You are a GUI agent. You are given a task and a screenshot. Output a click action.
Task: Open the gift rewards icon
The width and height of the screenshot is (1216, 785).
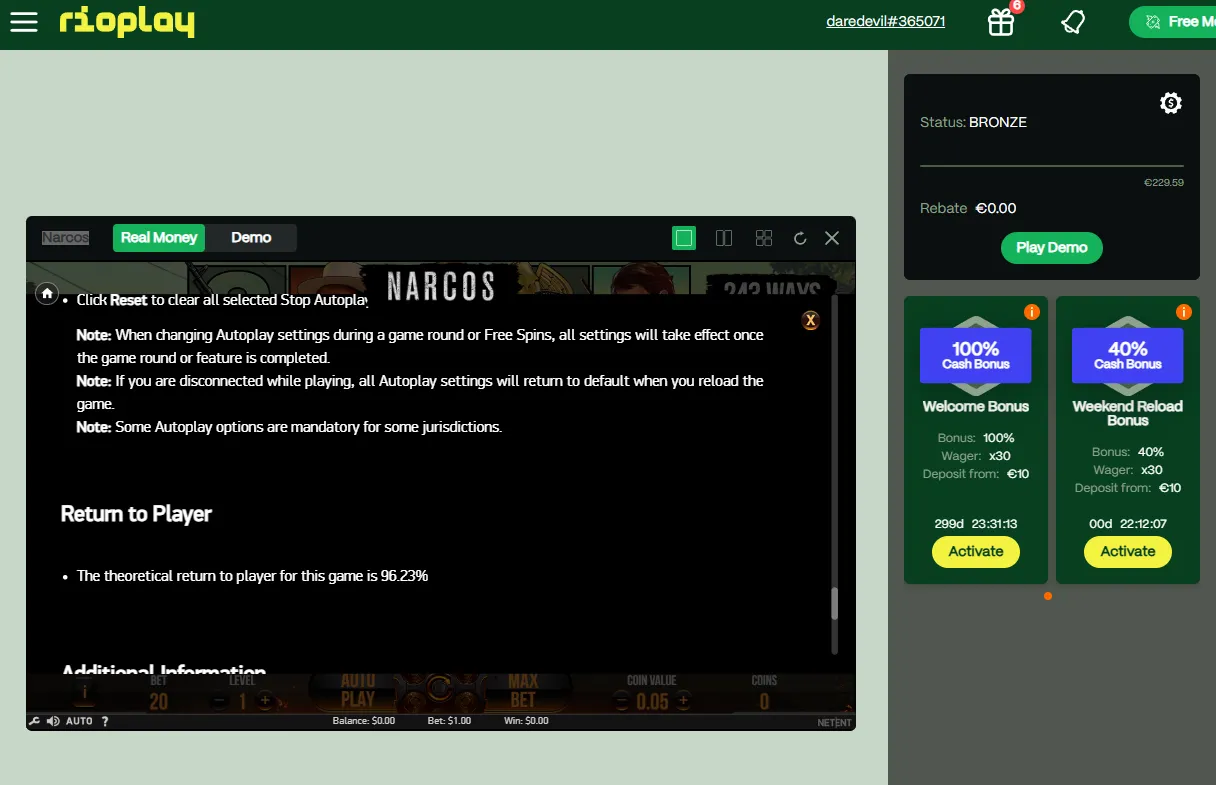coord(1001,22)
